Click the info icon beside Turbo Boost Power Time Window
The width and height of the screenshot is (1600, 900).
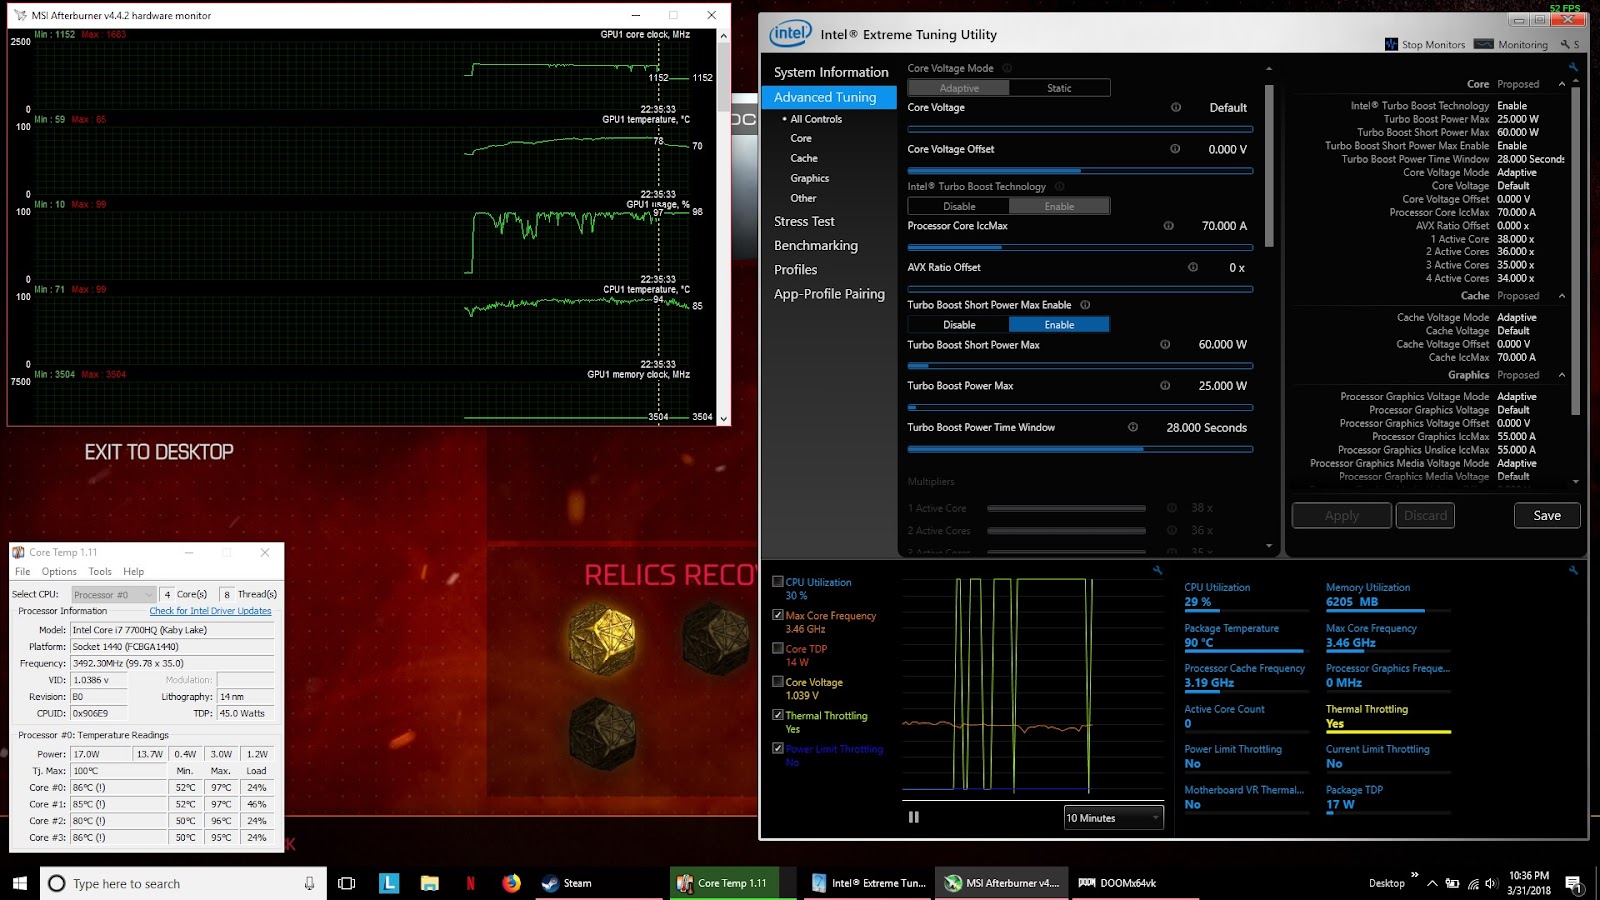pyautogui.click(x=1133, y=427)
